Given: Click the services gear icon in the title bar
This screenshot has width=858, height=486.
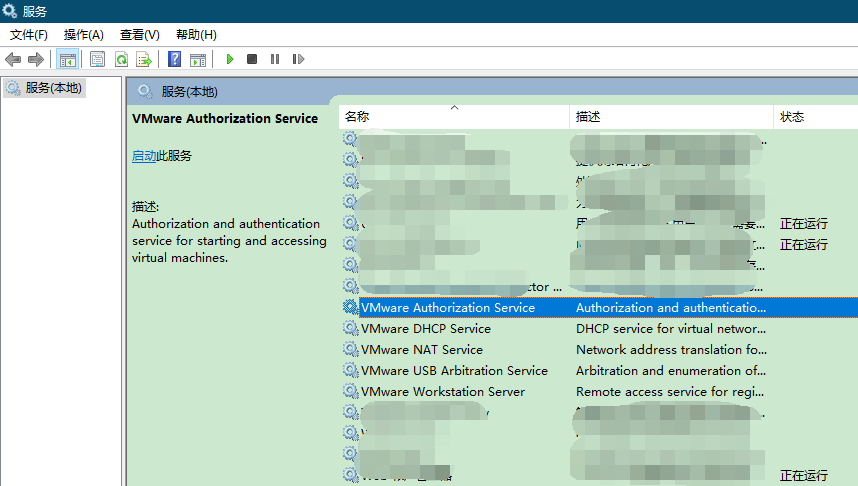Looking at the screenshot, I should pyautogui.click(x=10, y=10).
